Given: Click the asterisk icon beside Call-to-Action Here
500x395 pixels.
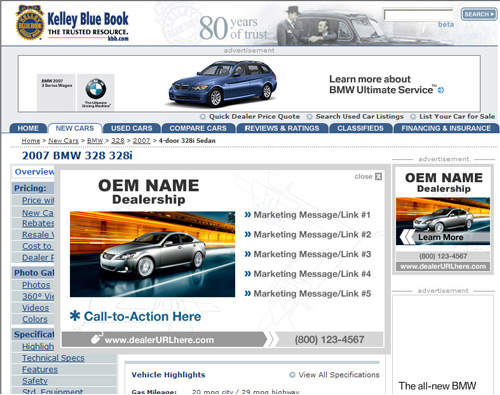Looking at the screenshot, I should tap(75, 316).
